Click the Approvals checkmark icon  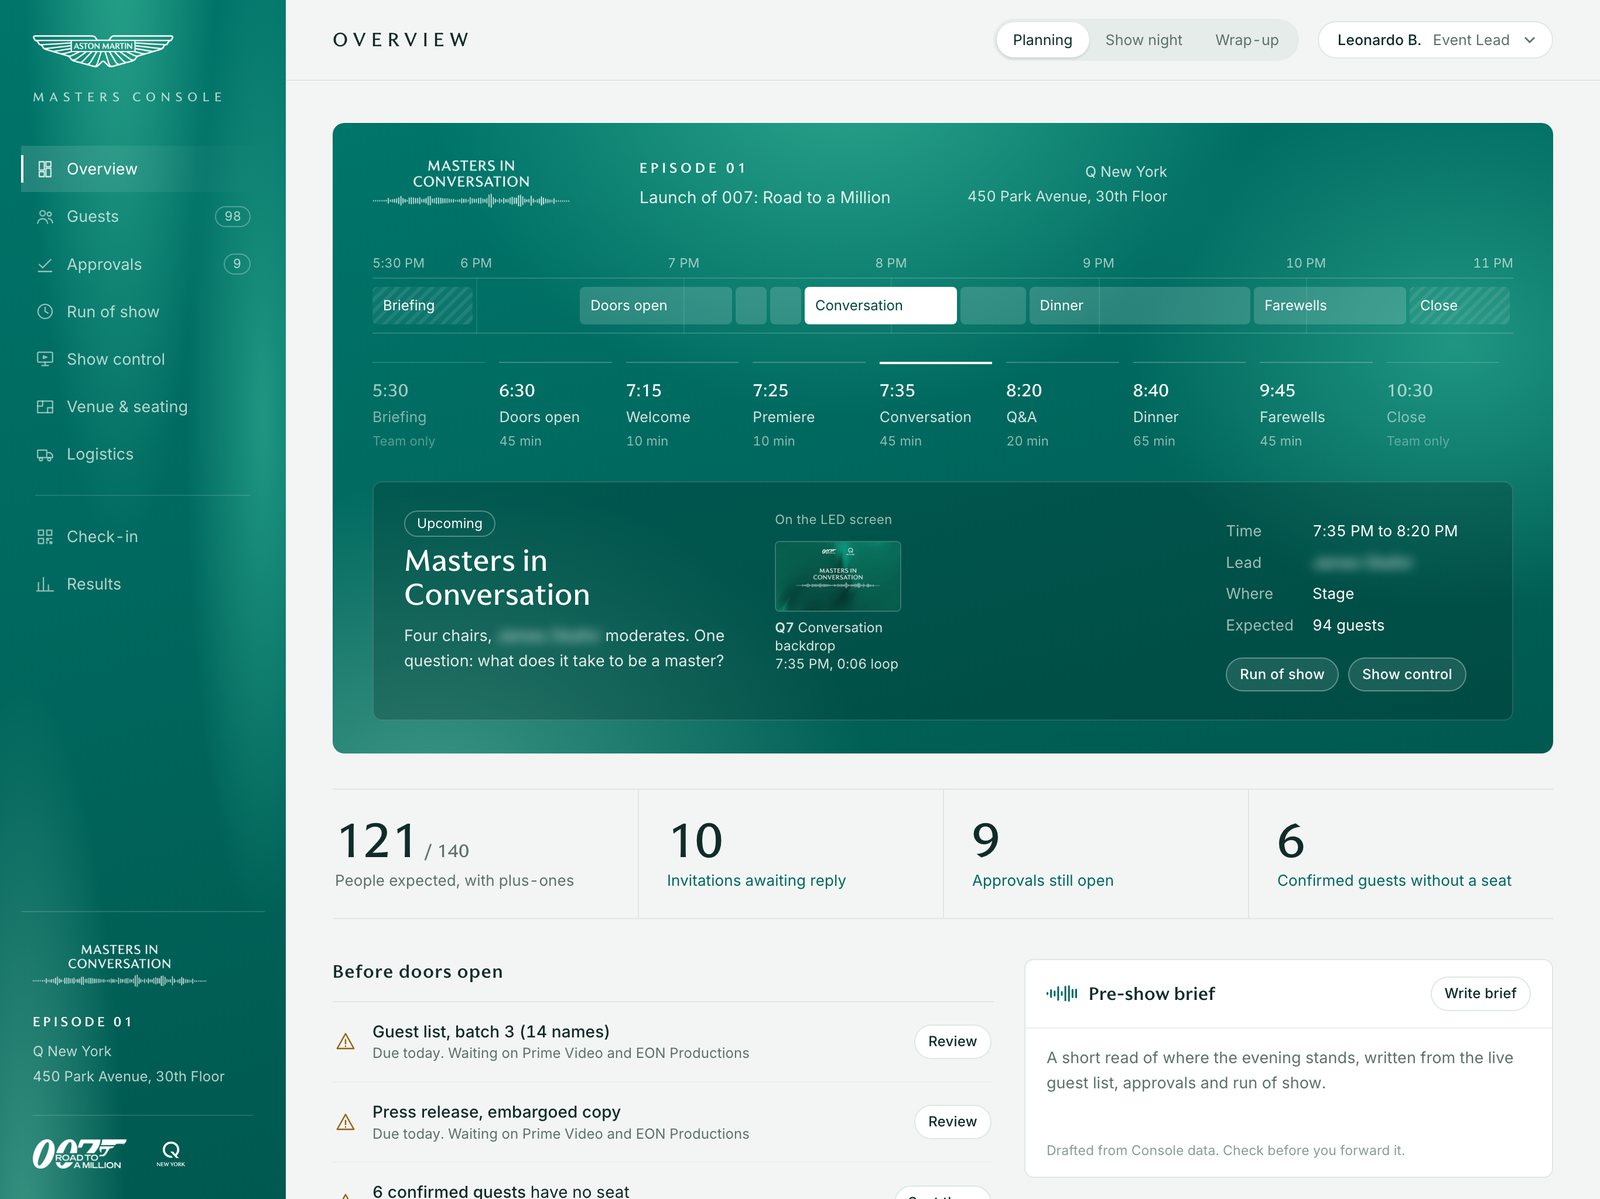45,265
